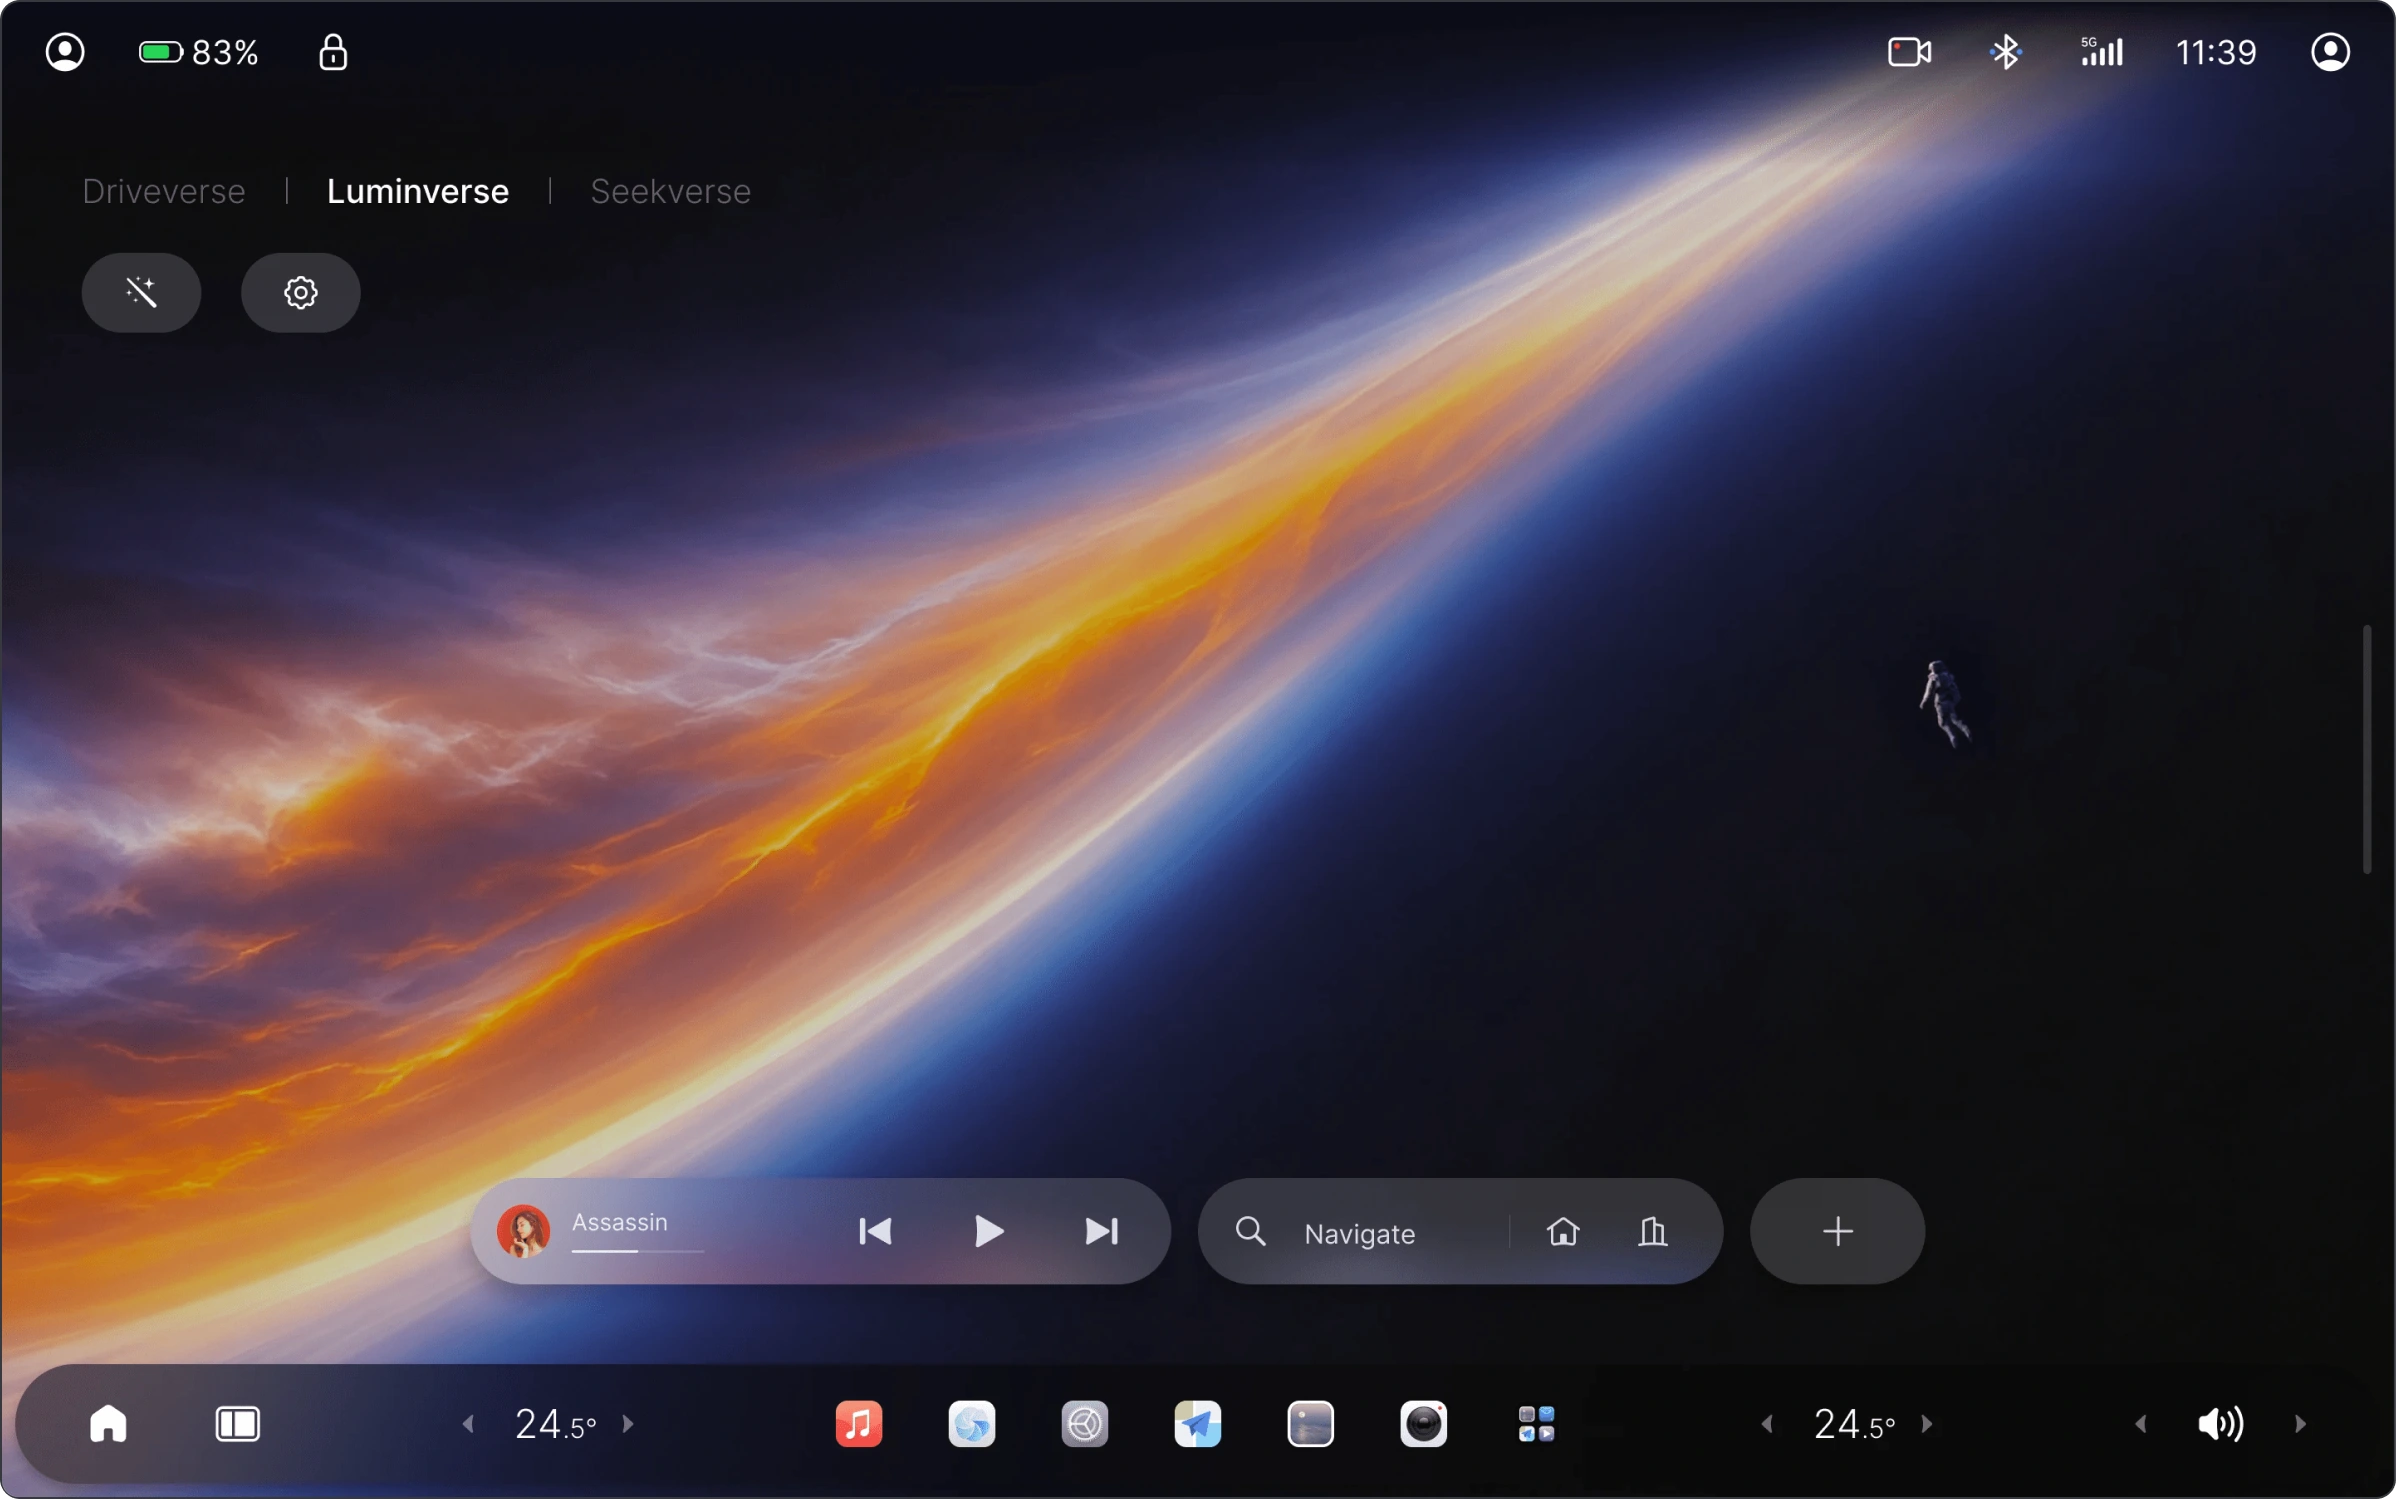Open the dashcam video recorder icon
The height and width of the screenshot is (1499, 2396).
1909,52
